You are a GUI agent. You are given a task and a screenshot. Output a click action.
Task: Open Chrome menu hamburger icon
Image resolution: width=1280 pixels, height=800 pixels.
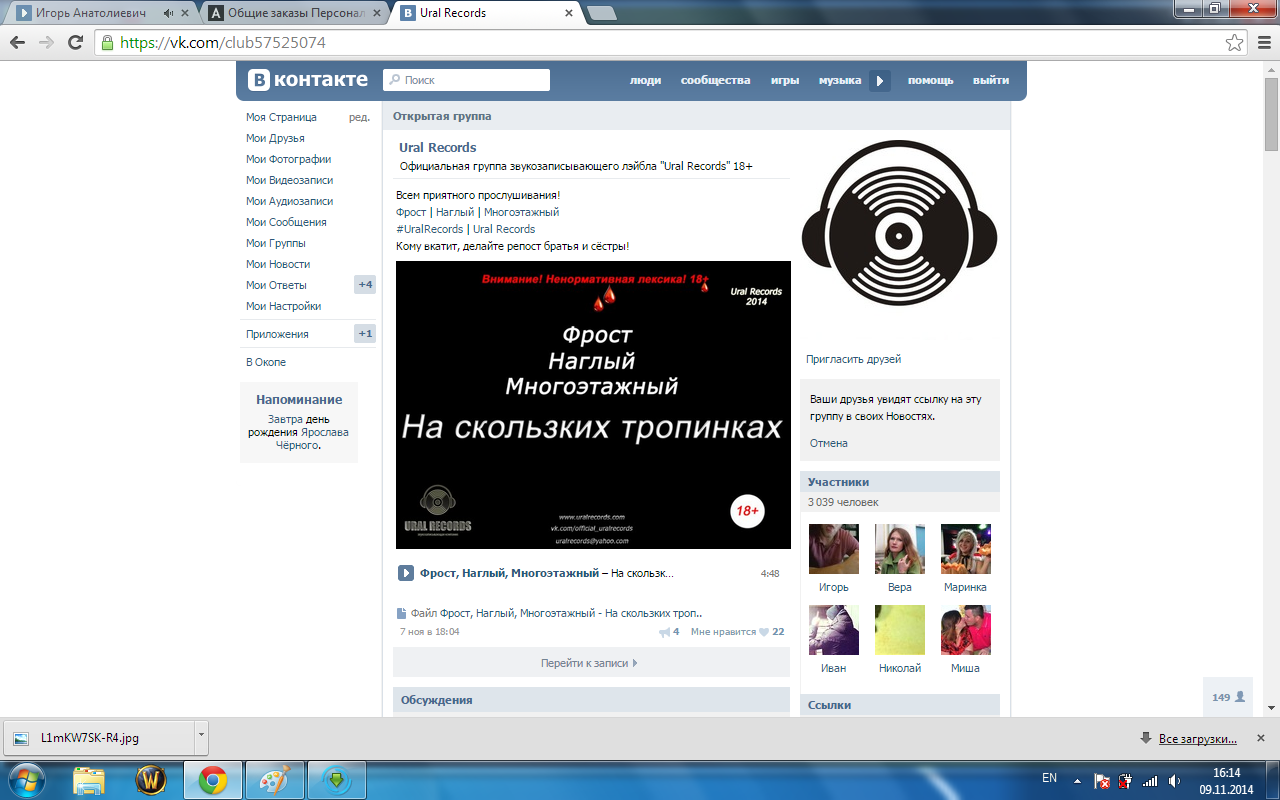point(1262,43)
